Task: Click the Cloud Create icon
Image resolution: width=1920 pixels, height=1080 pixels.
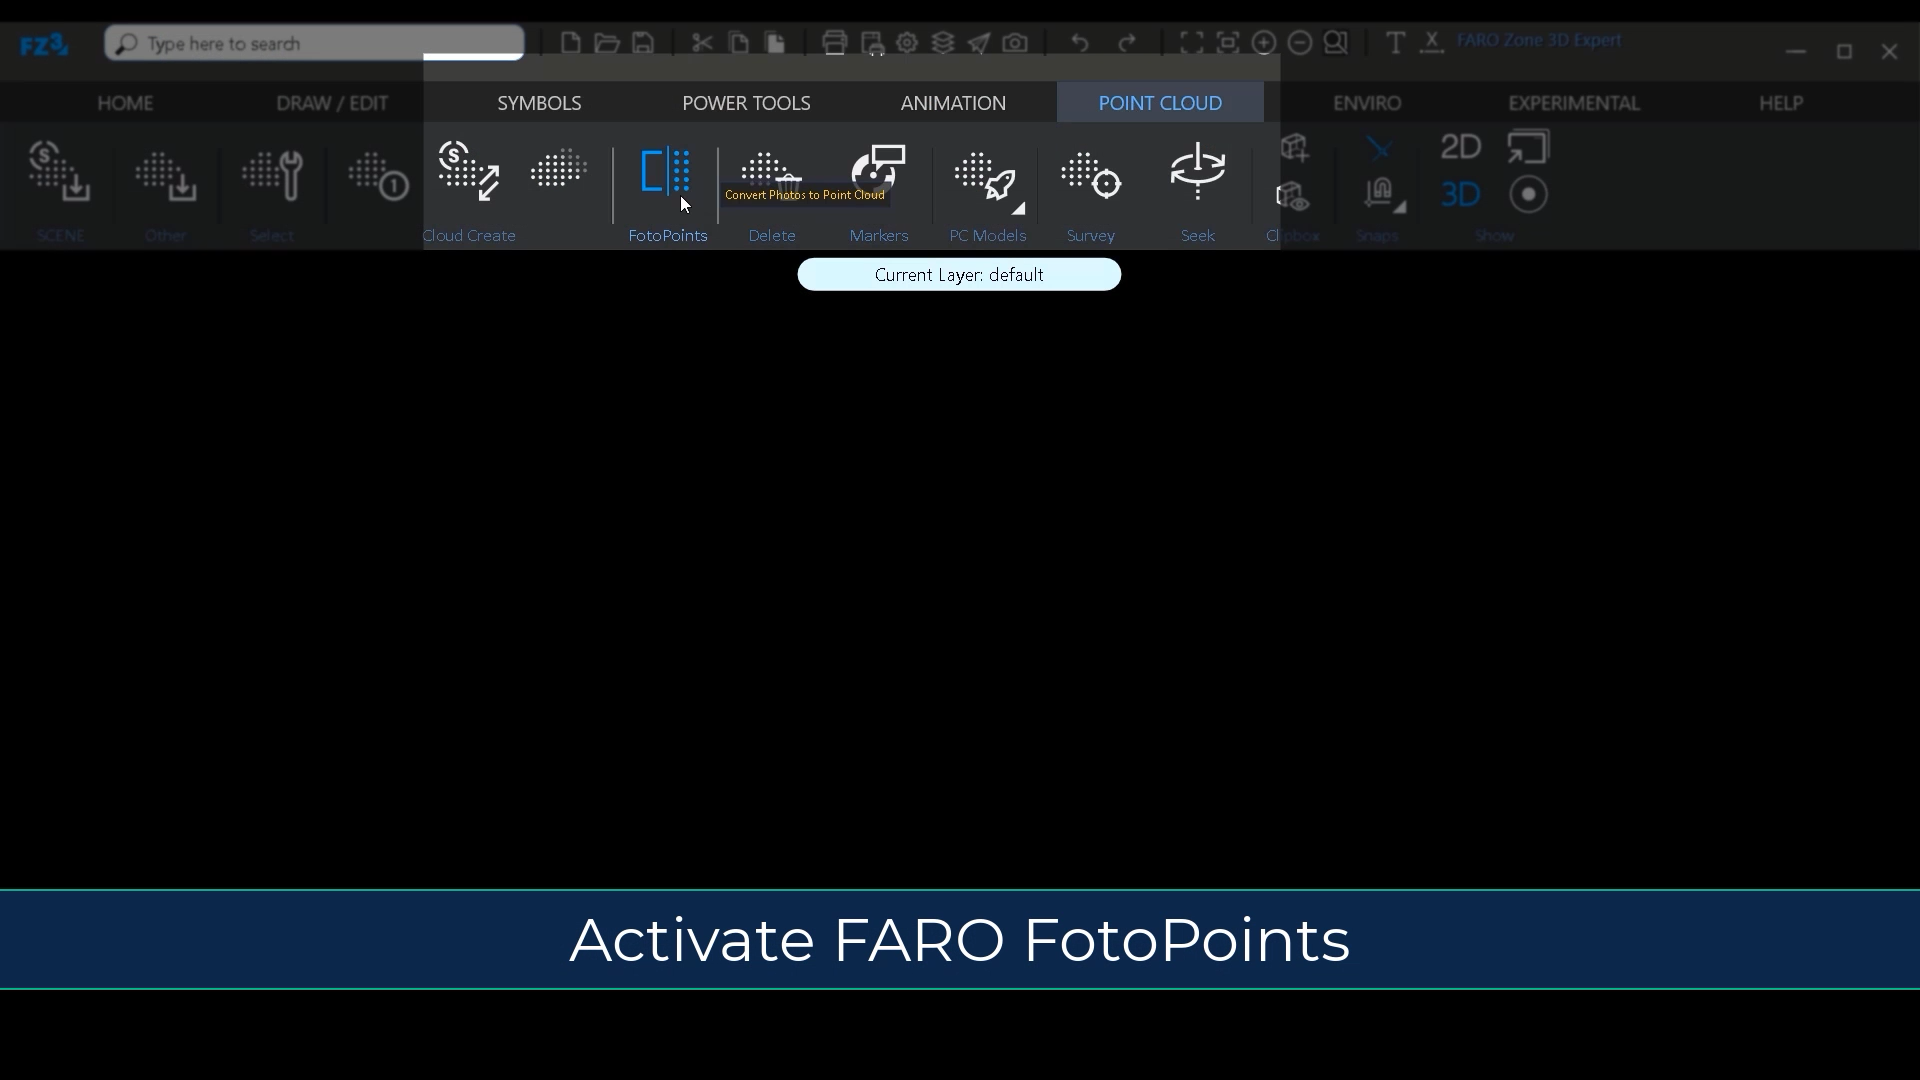Action: (x=469, y=172)
